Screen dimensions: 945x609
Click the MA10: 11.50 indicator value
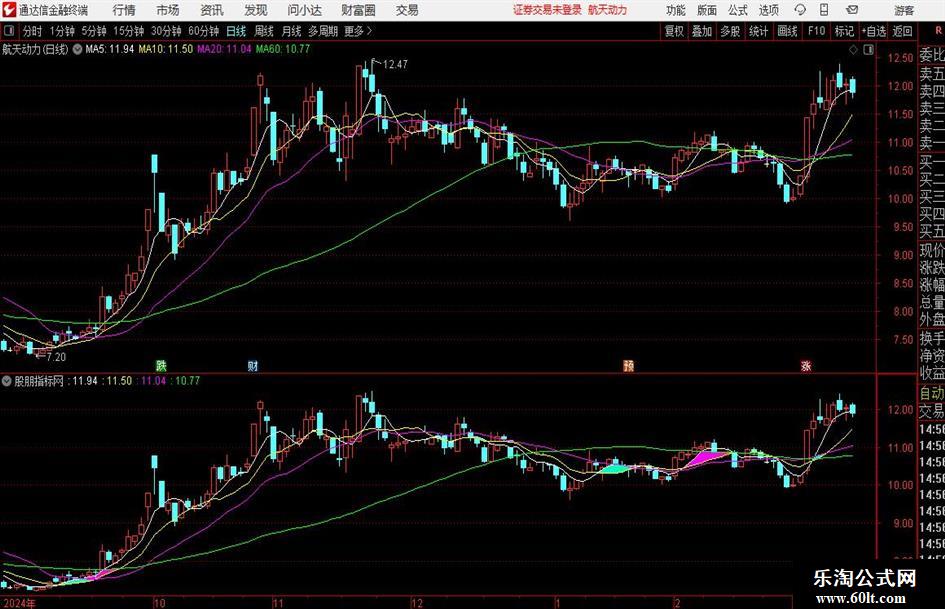click(x=166, y=49)
